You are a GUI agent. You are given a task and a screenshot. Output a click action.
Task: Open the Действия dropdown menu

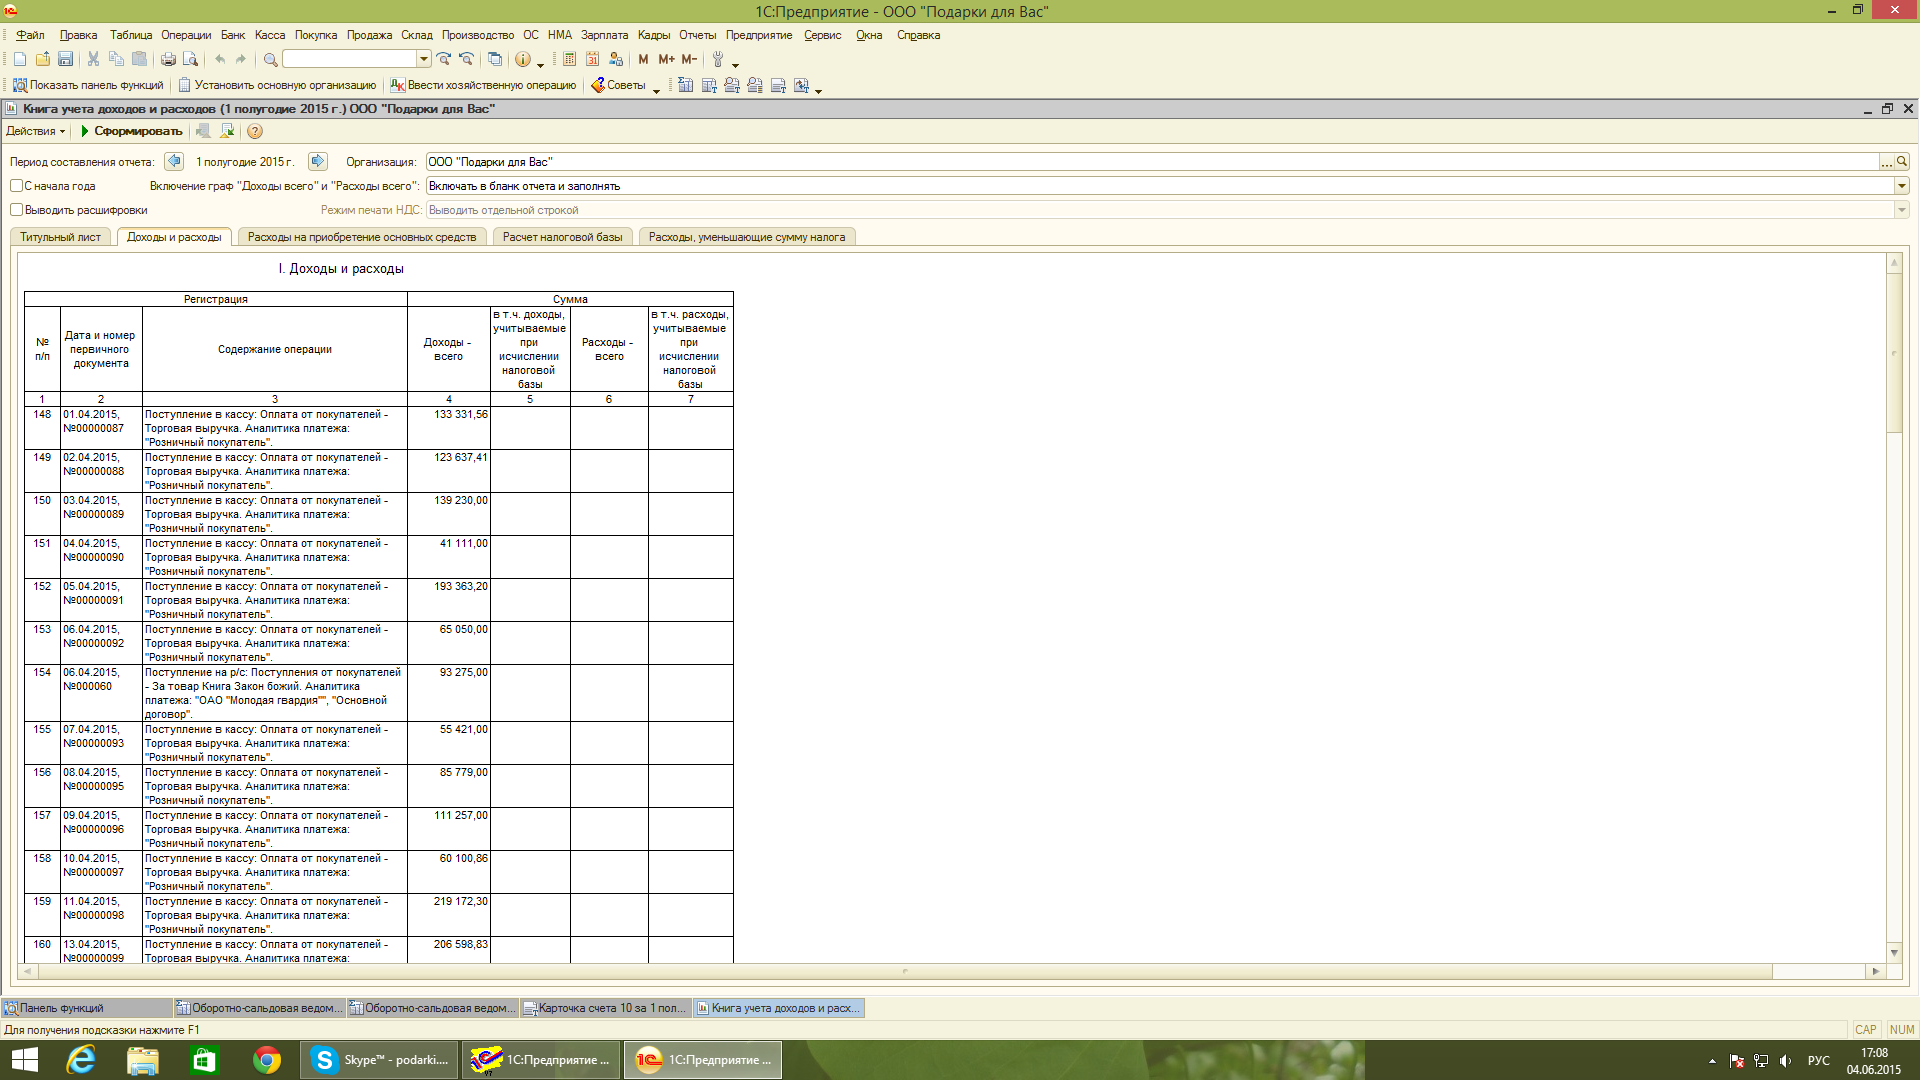pyautogui.click(x=36, y=132)
